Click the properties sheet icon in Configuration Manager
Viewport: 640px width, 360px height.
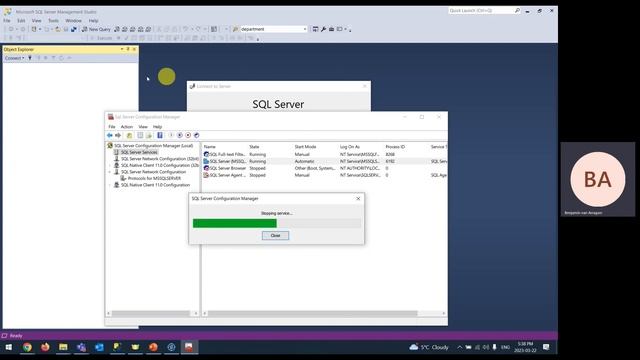point(140,135)
